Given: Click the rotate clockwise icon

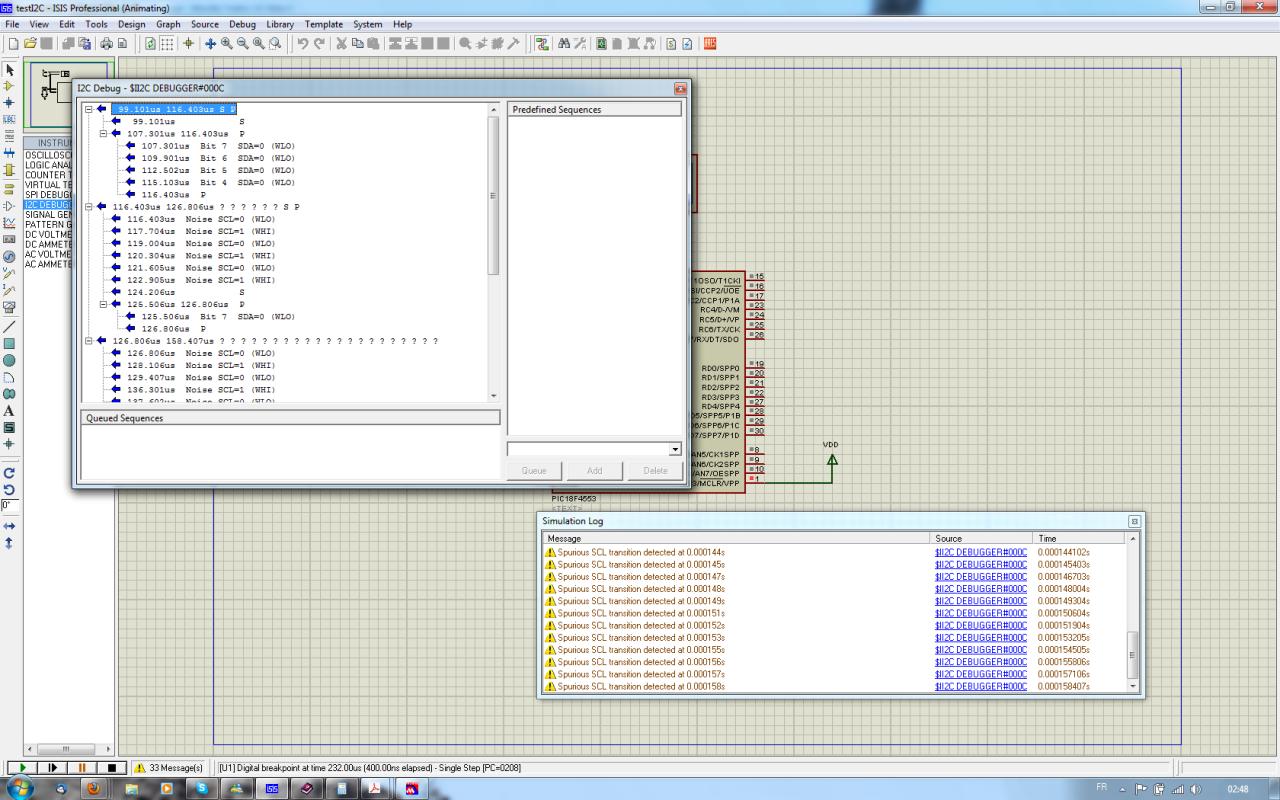Looking at the screenshot, I should point(9,472).
